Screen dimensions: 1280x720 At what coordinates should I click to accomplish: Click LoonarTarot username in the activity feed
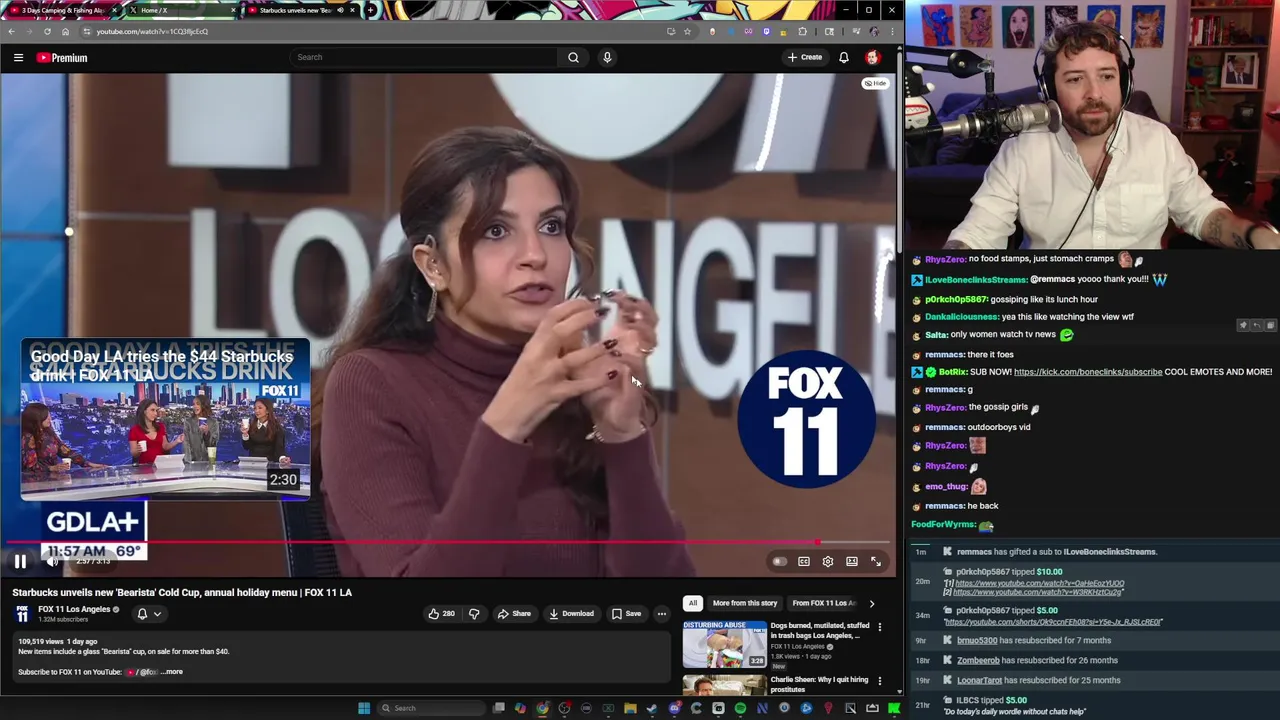[x=979, y=681]
